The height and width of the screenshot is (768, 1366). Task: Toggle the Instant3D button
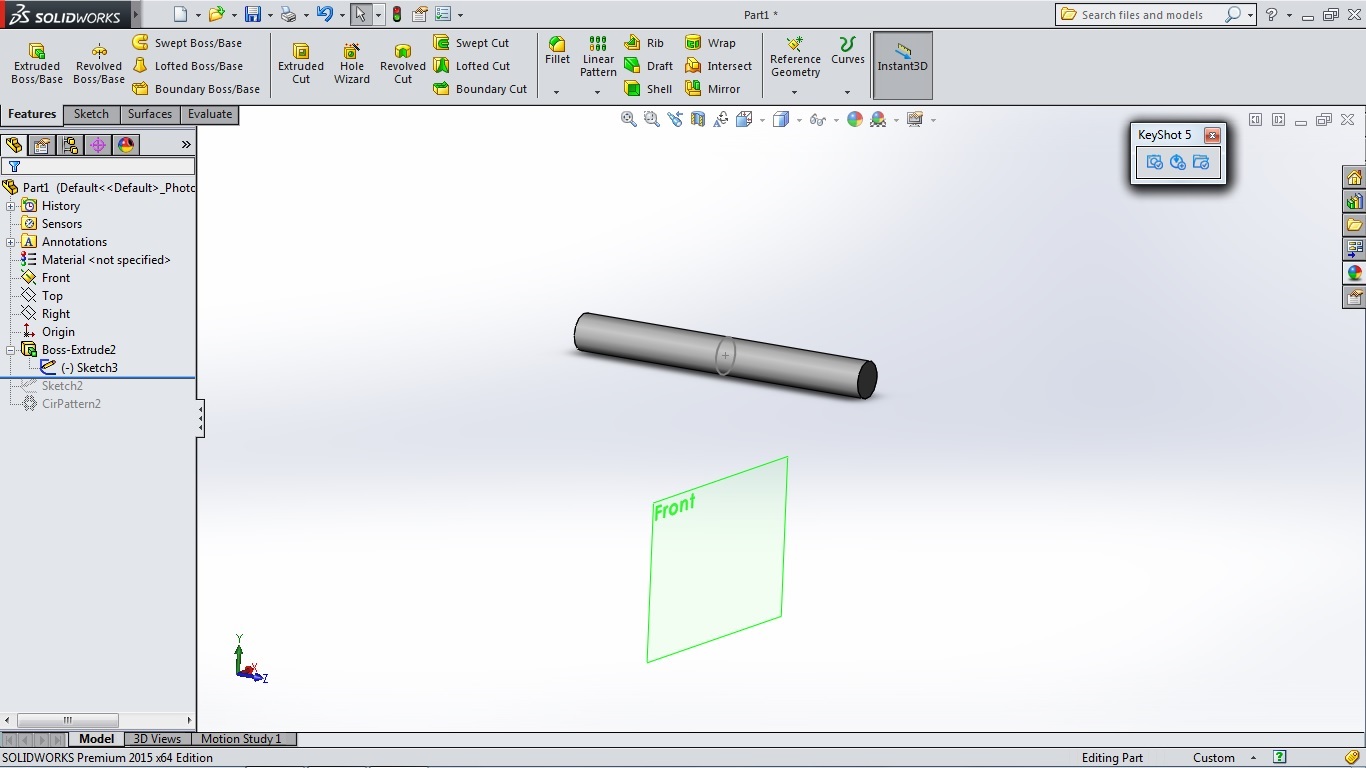903,65
